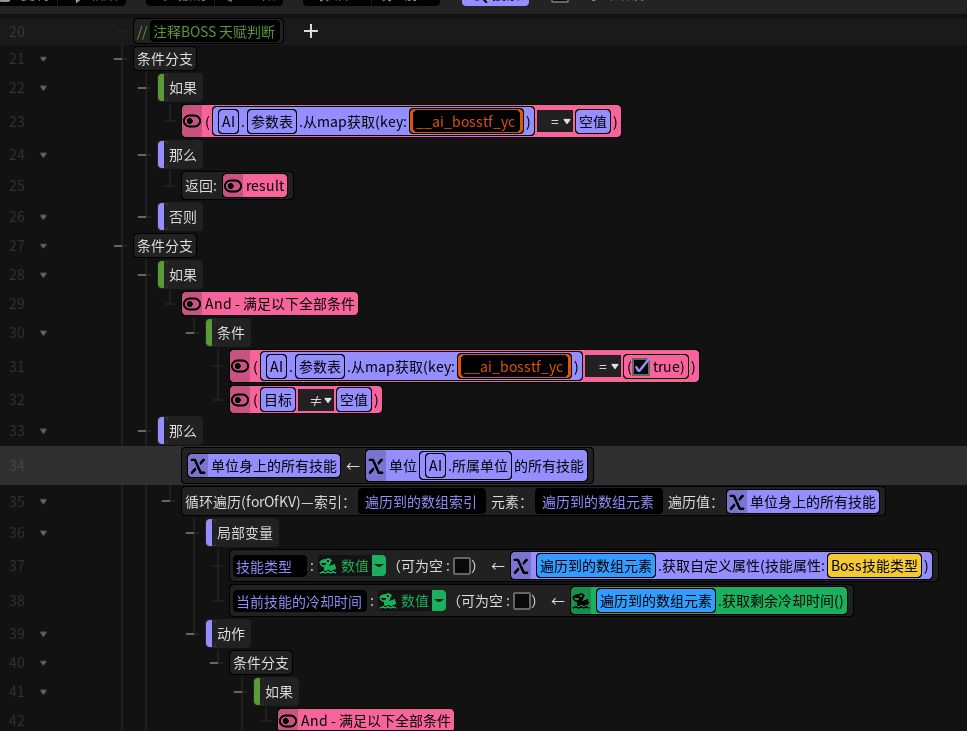967x731 pixels.
Task: Edit the __ai_bosstf_yc key on line 23
Action: click(467, 122)
